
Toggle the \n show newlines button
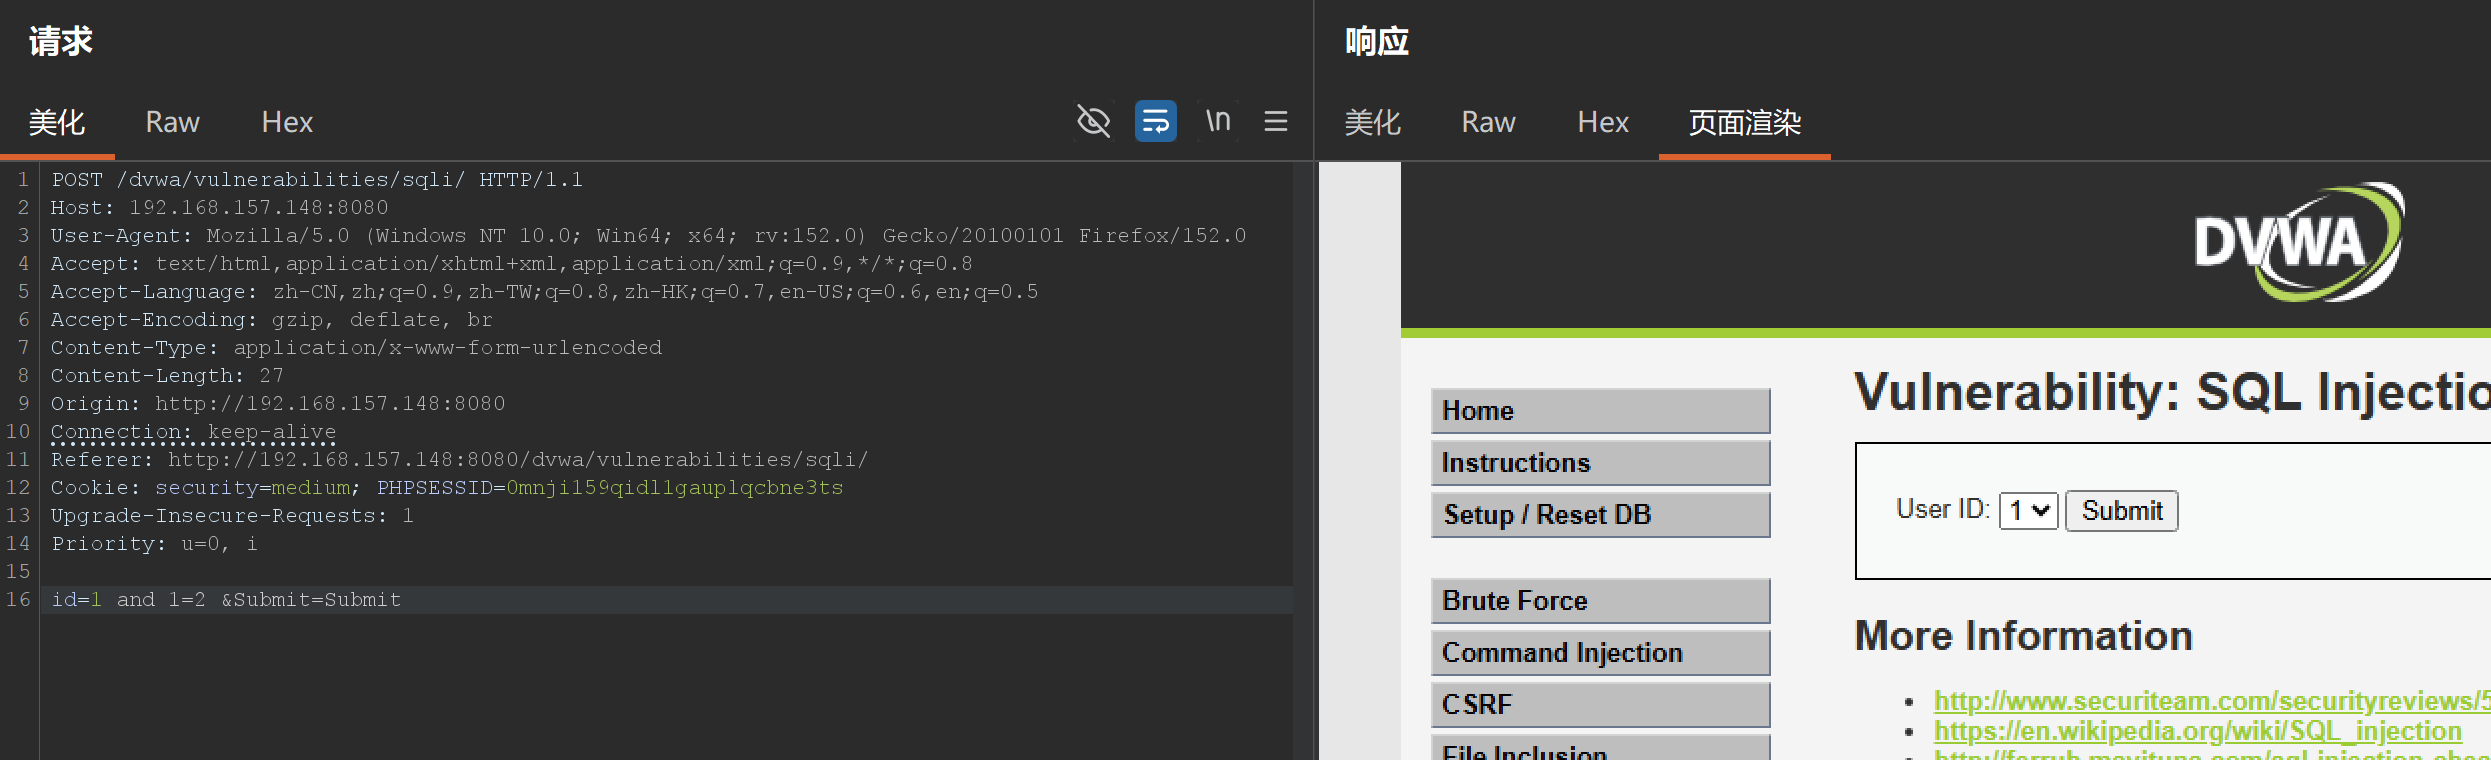1217,121
